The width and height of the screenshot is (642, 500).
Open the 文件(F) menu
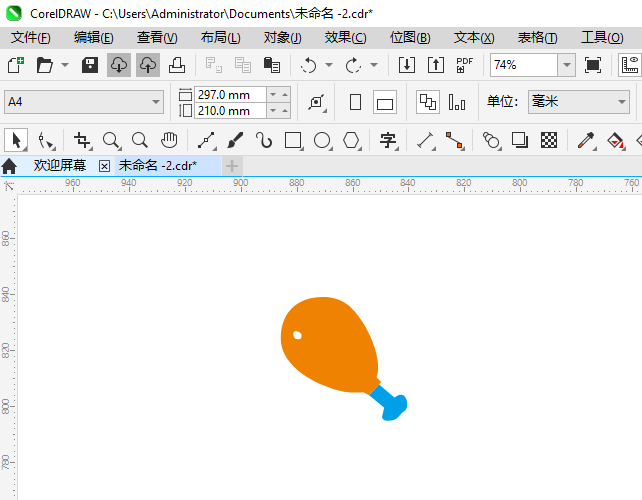[x=31, y=38]
